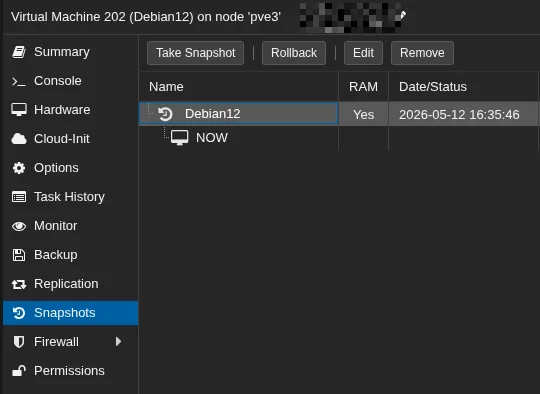The image size is (540, 394).
Task: Click the Monitor eye icon
Action: click(x=19, y=226)
